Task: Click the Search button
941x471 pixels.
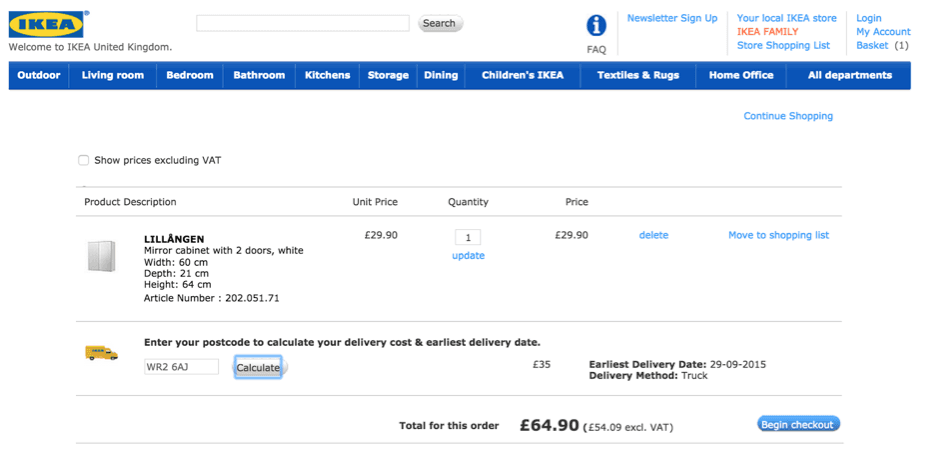Action: (440, 23)
